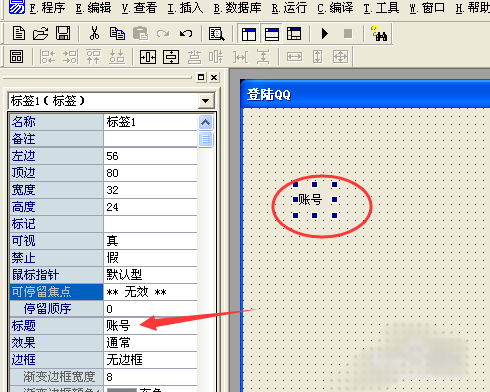
Task: Edit the 停留顺序 value 0
Action: tap(150, 309)
